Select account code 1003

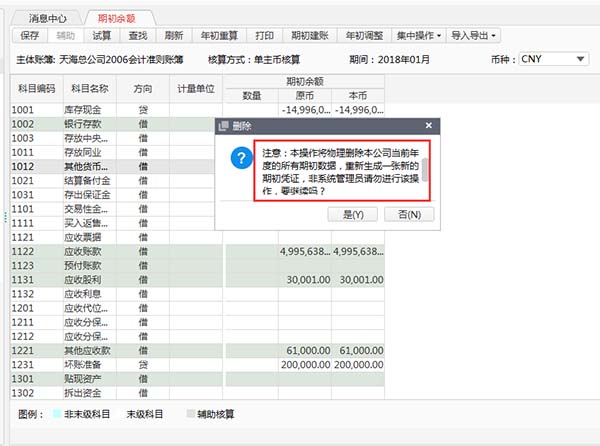click(x=23, y=138)
